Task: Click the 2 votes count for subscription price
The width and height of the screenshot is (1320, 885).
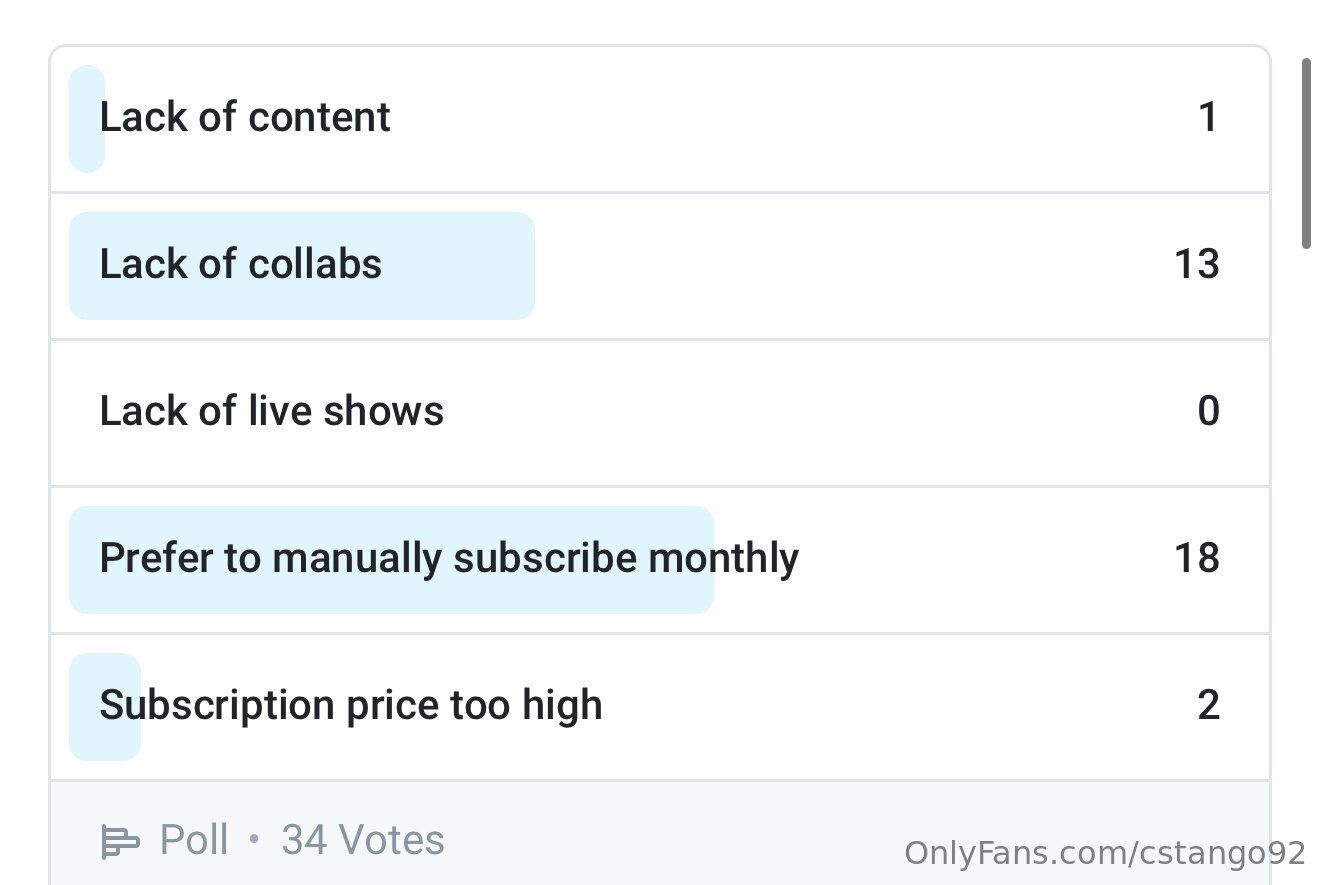Action: [1208, 705]
